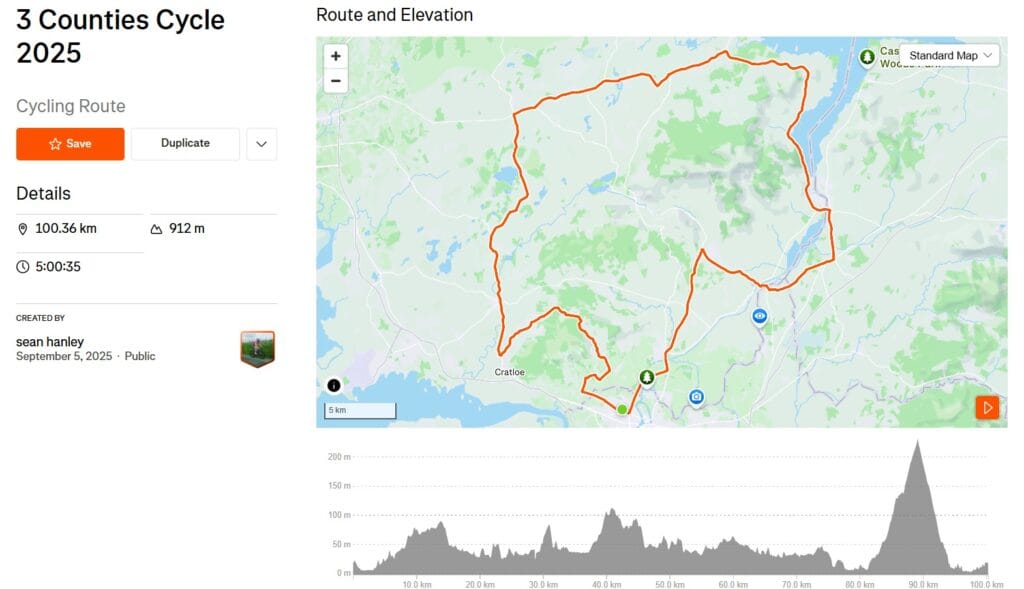
Task: Click the 5 km map scale bar
Action: pyautogui.click(x=361, y=410)
